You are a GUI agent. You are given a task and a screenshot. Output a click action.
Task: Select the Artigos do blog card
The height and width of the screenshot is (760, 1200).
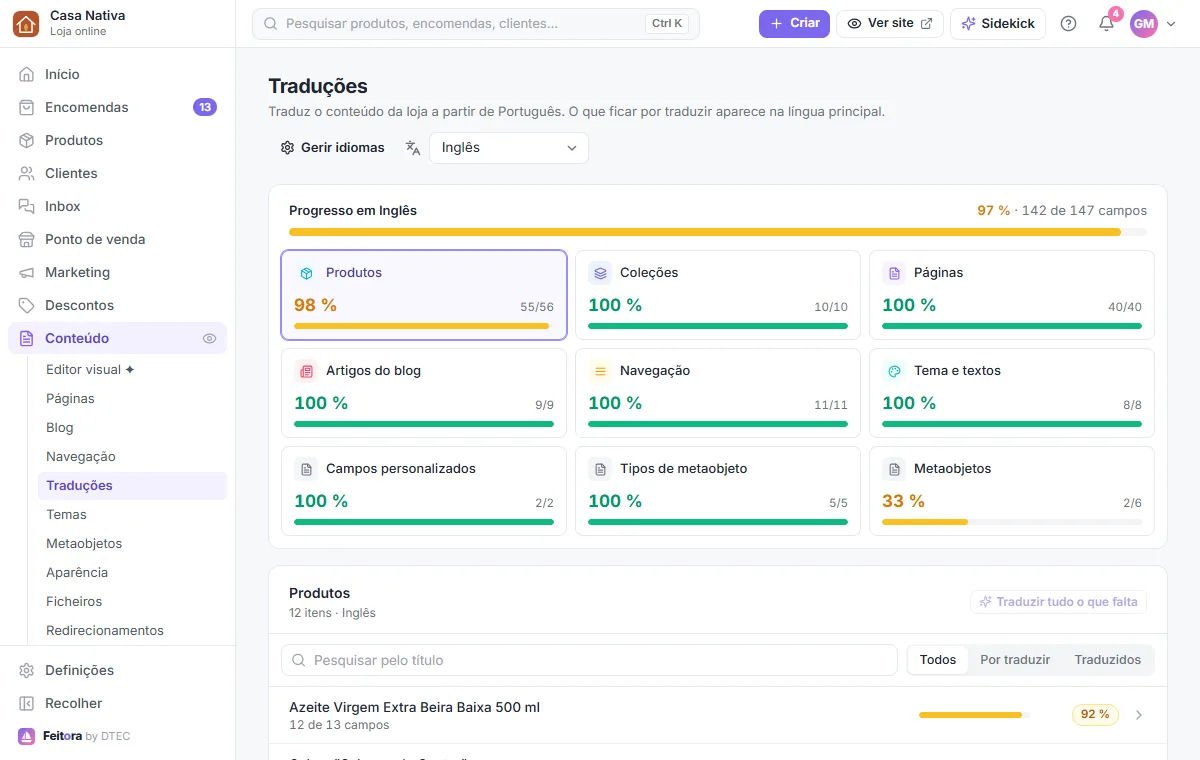point(424,393)
